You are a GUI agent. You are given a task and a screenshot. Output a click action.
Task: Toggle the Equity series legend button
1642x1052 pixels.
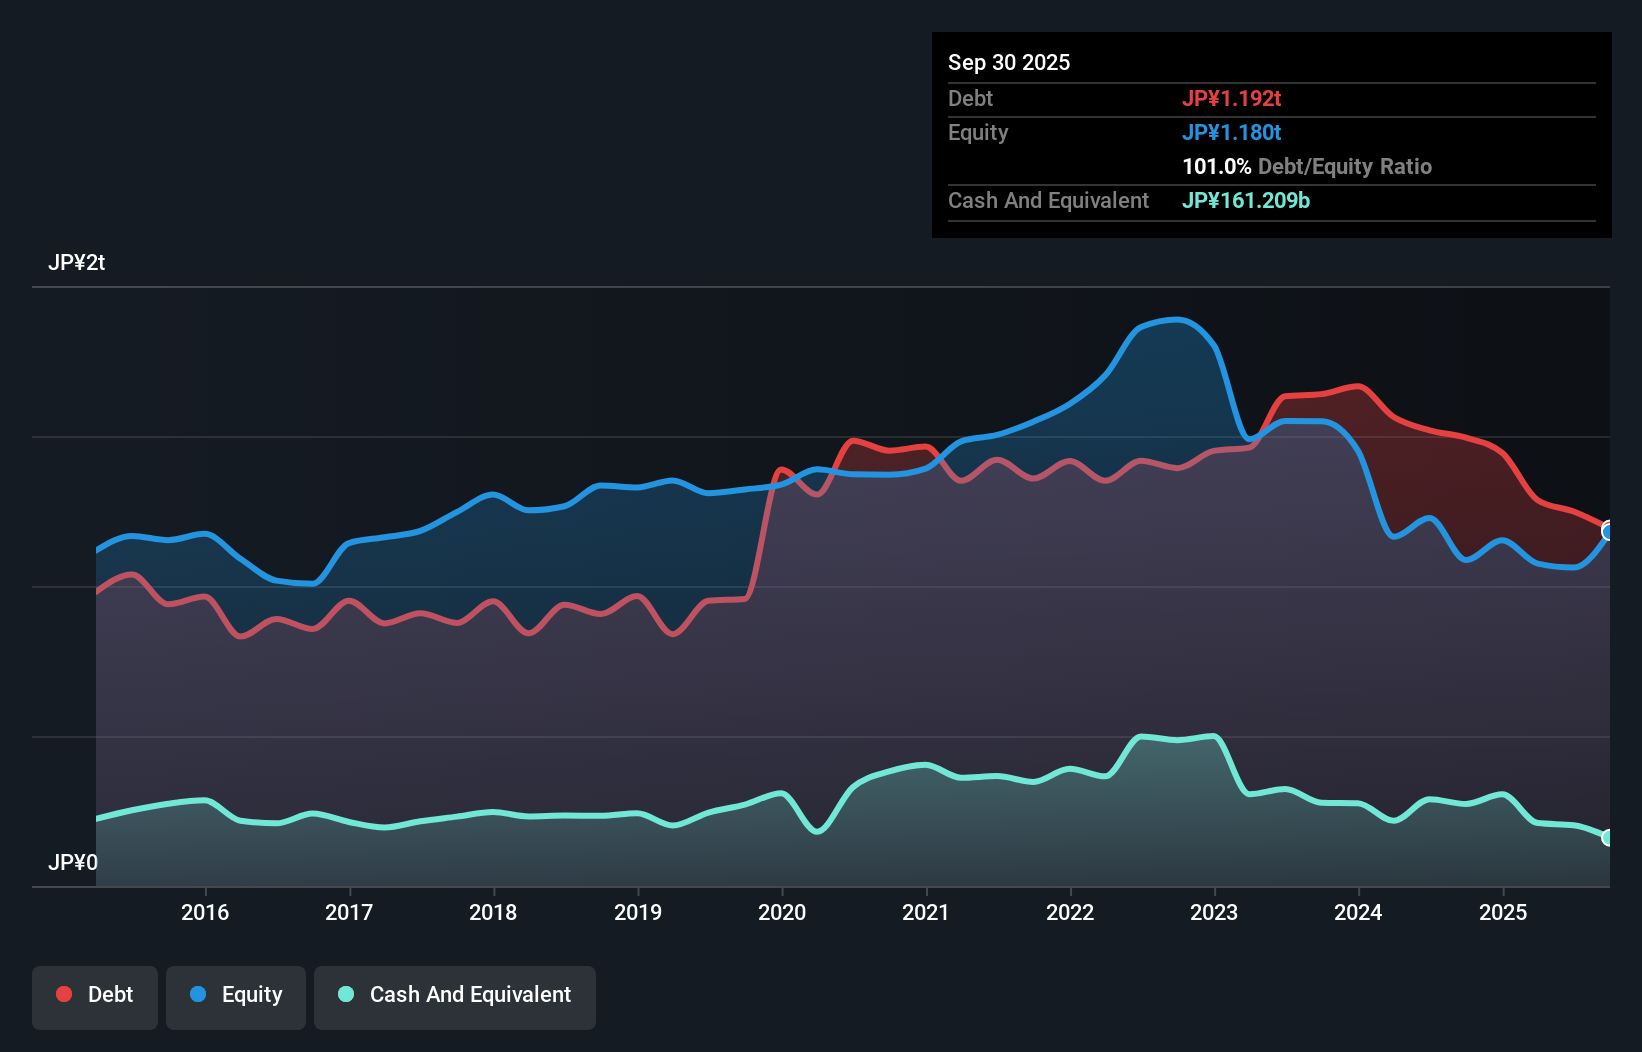click(236, 997)
